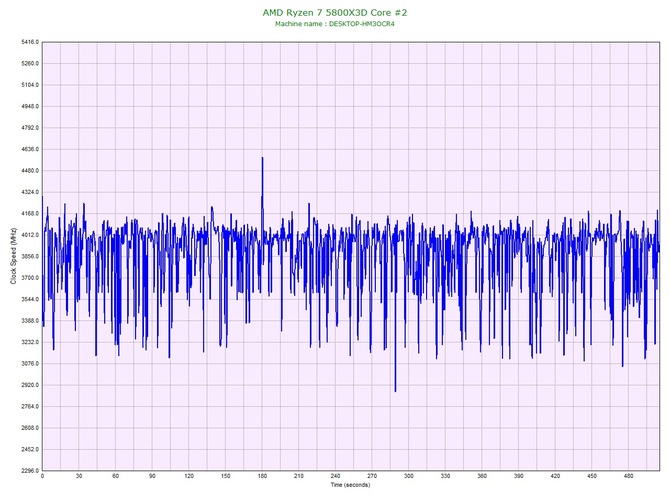Click the 30 tick on the time axis
This screenshot has width=670, height=502.
[79, 476]
